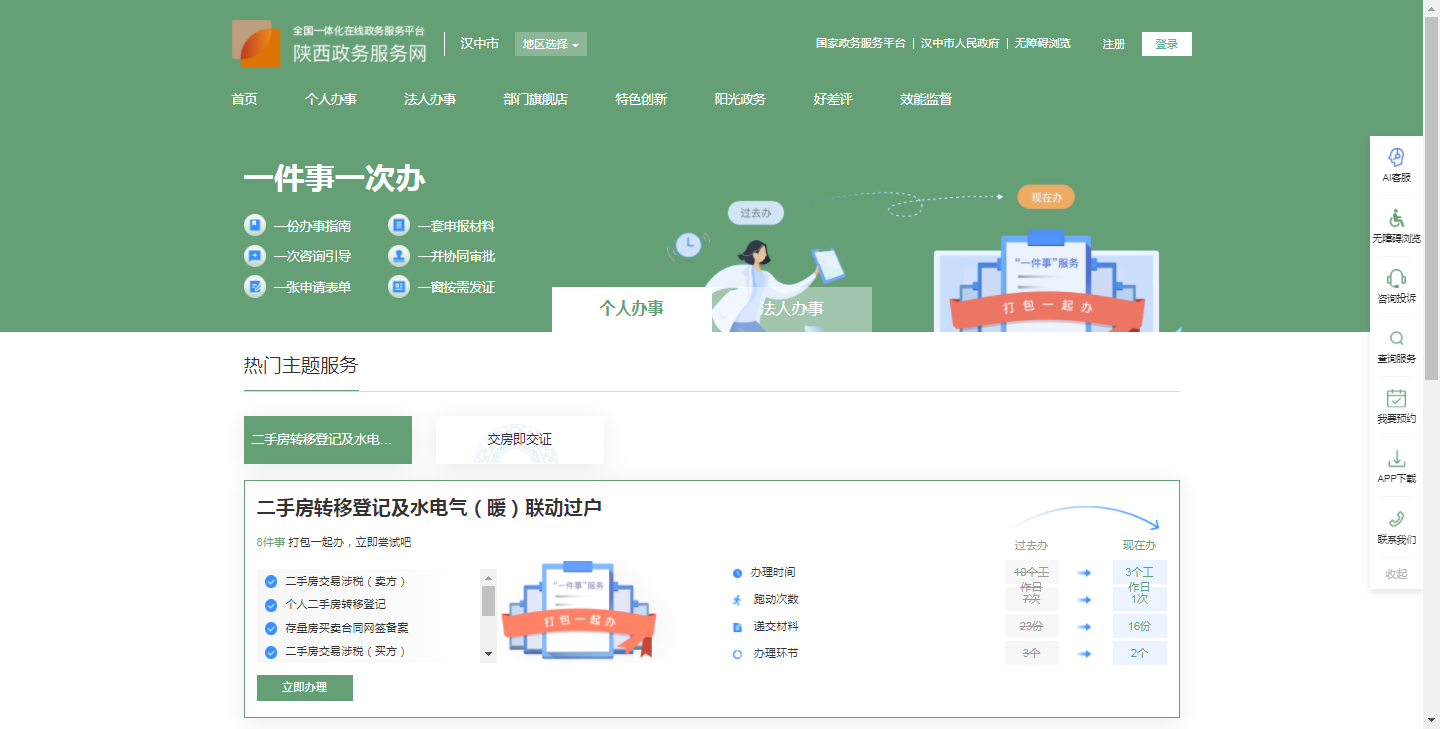1440x729 pixels.
Task: Open 我要预约 calendar icon
Action: click(1396, 399)
